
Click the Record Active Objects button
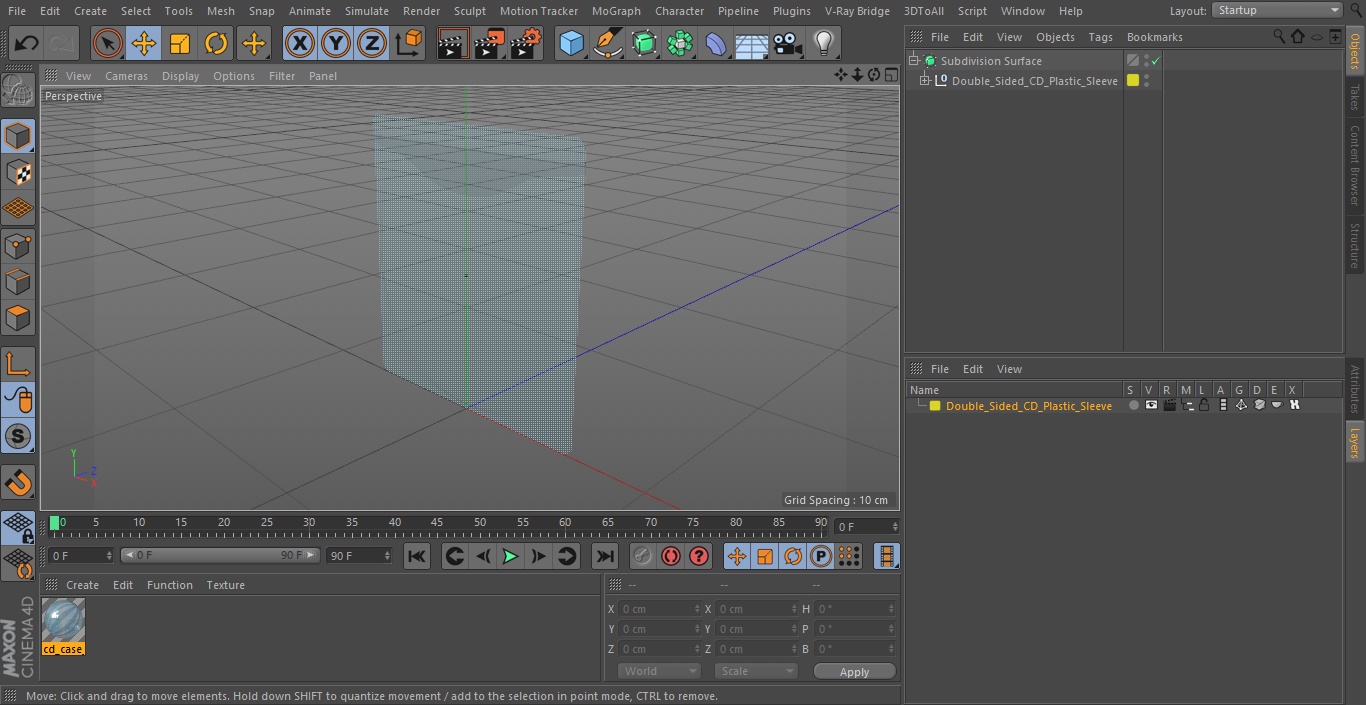tap(643, 556)
